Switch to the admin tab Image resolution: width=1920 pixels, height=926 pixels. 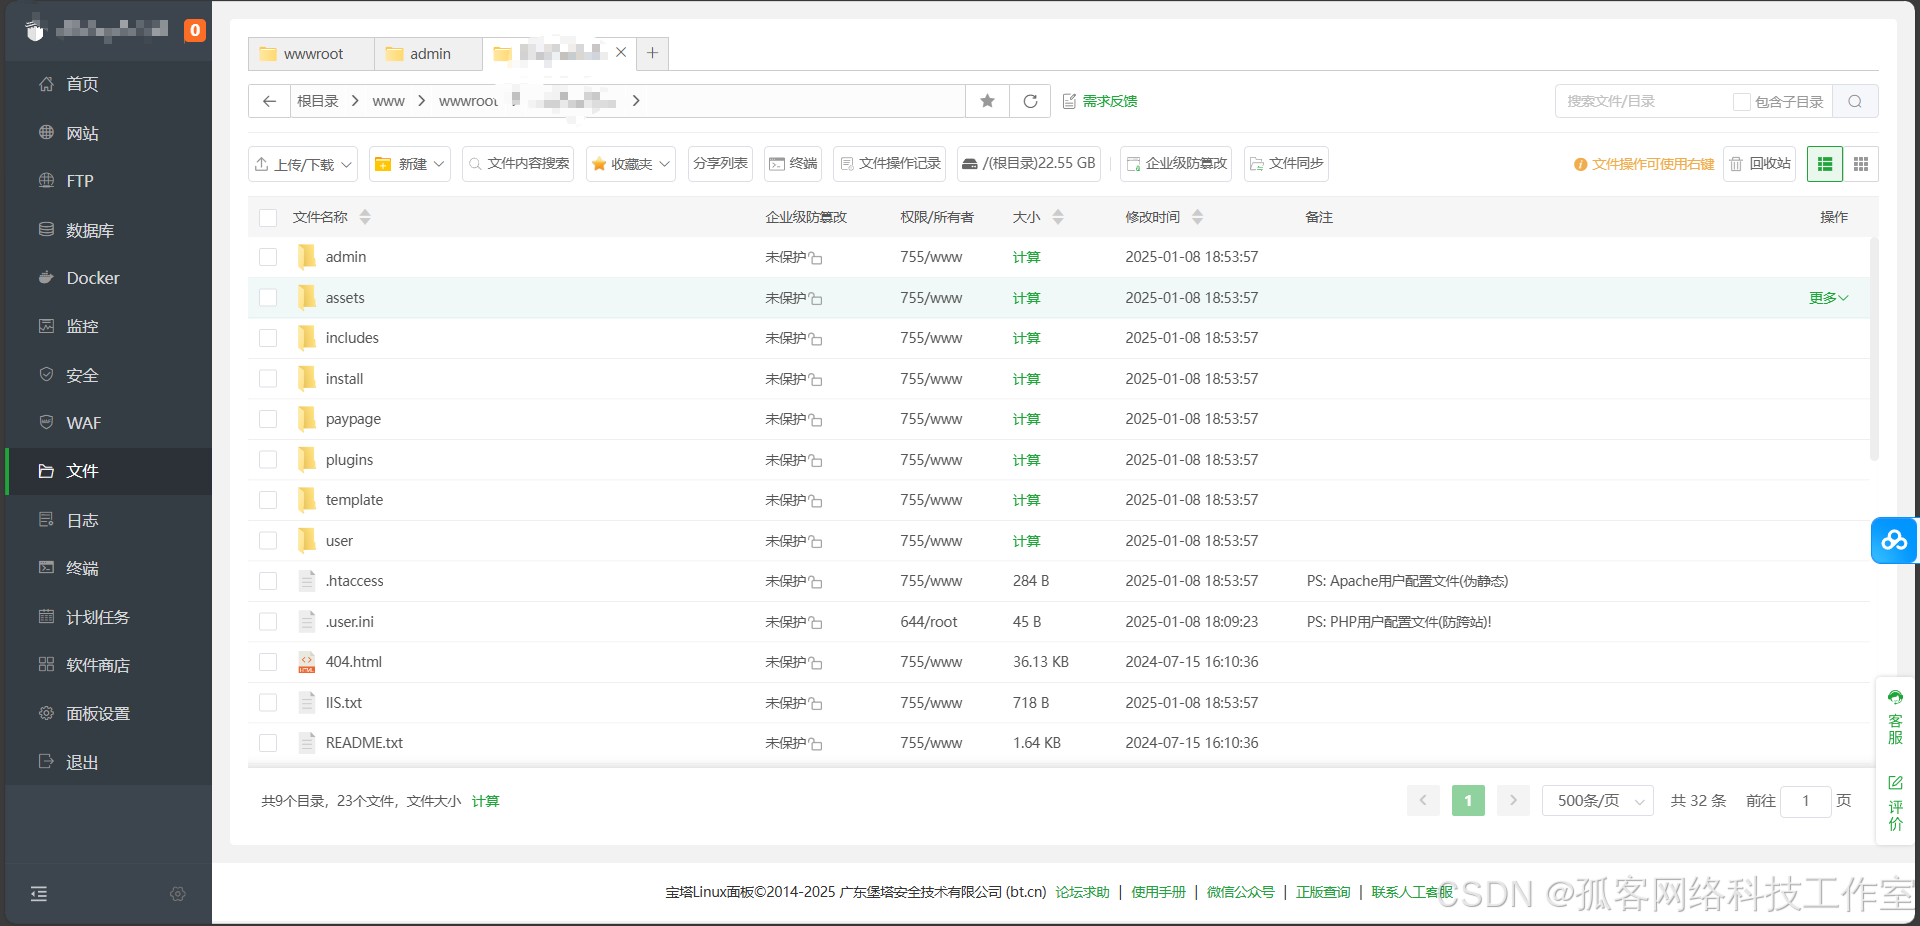(x=429, y=54)
